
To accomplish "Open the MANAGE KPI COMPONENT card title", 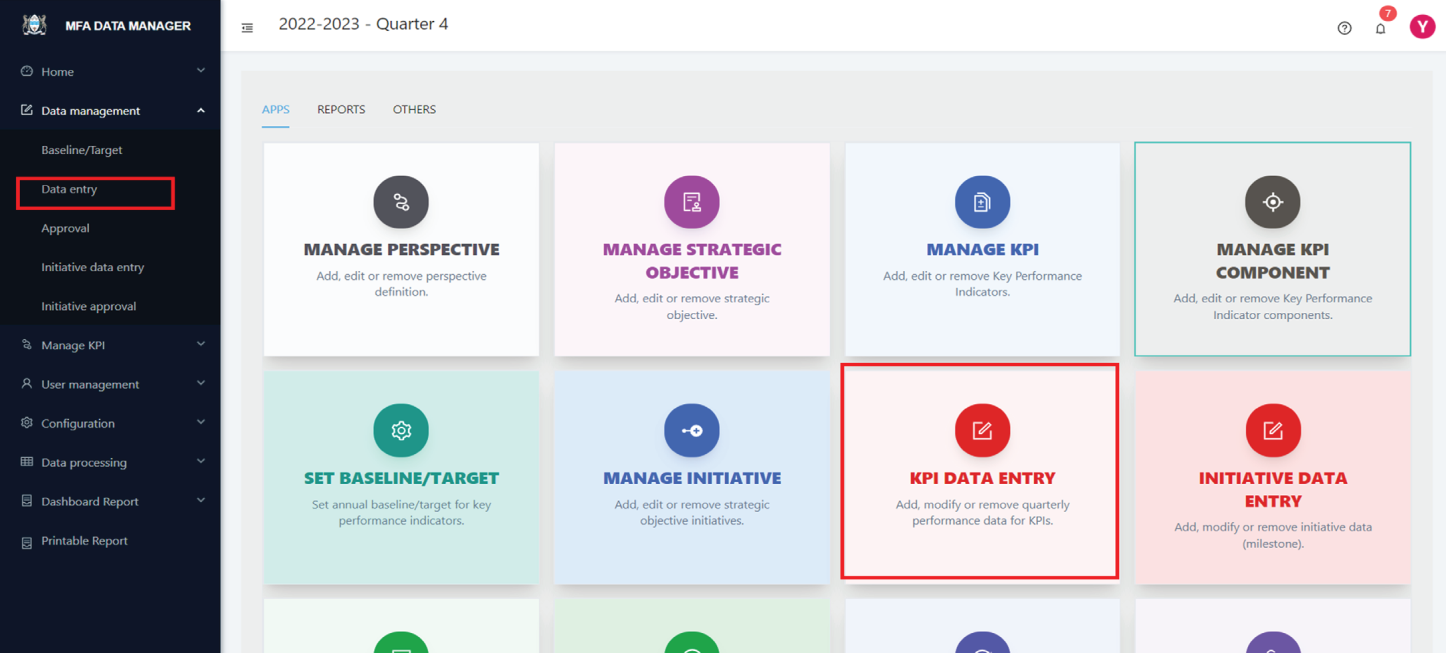I will (x=1272, y=261).
